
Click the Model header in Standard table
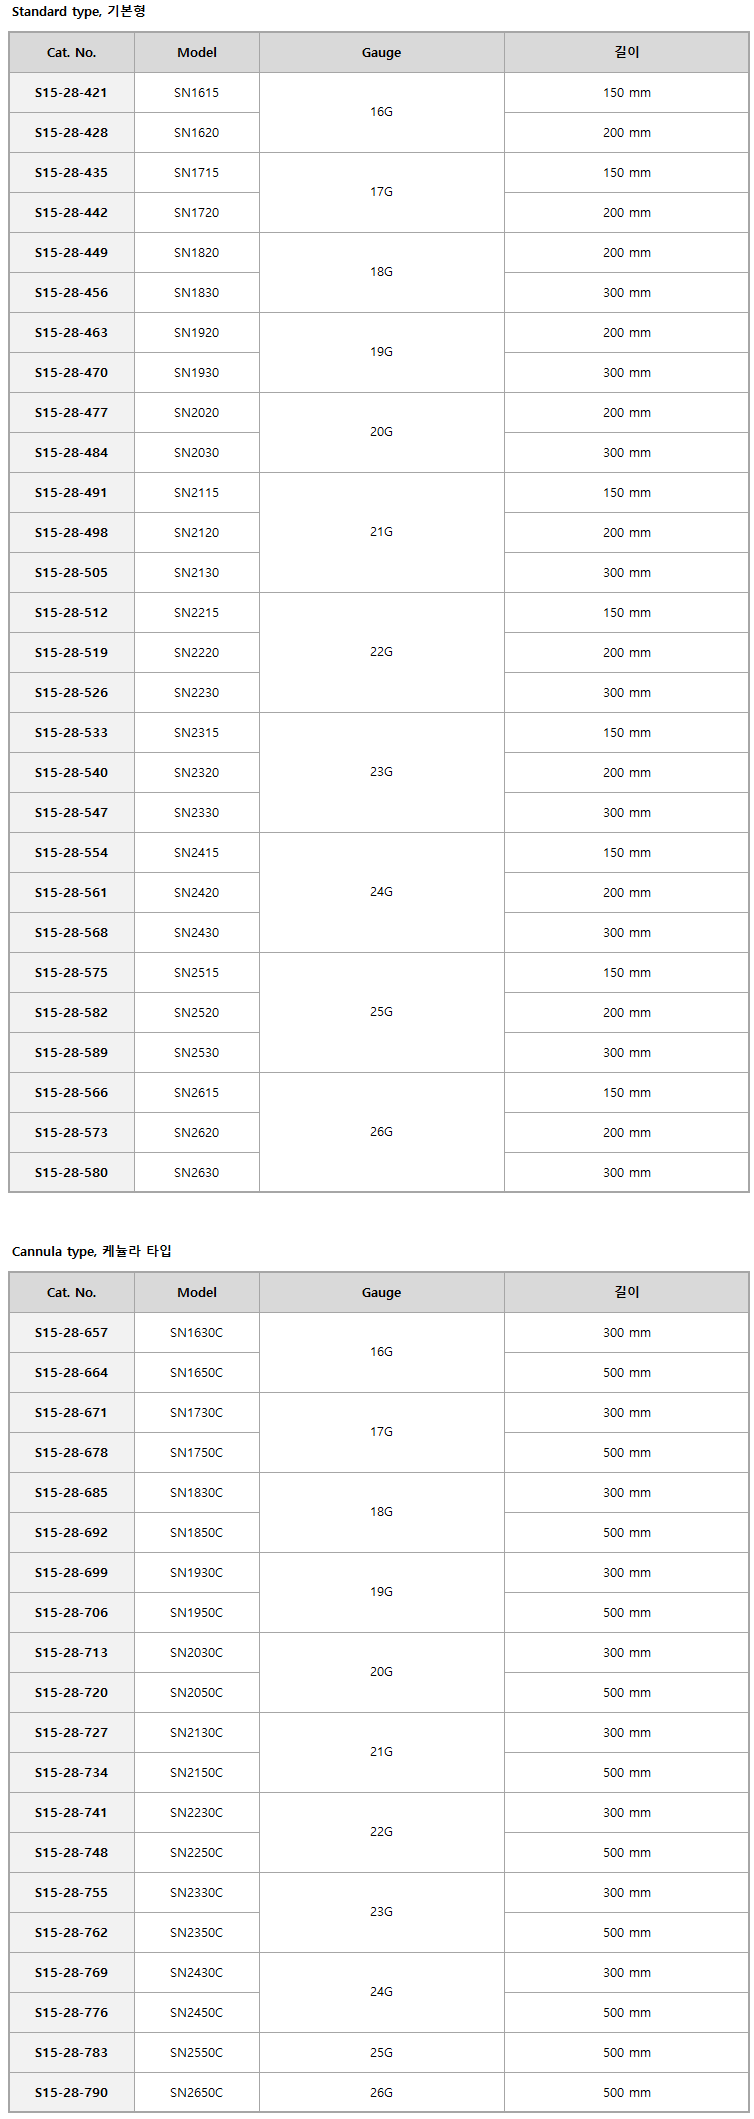coord(197,53)
